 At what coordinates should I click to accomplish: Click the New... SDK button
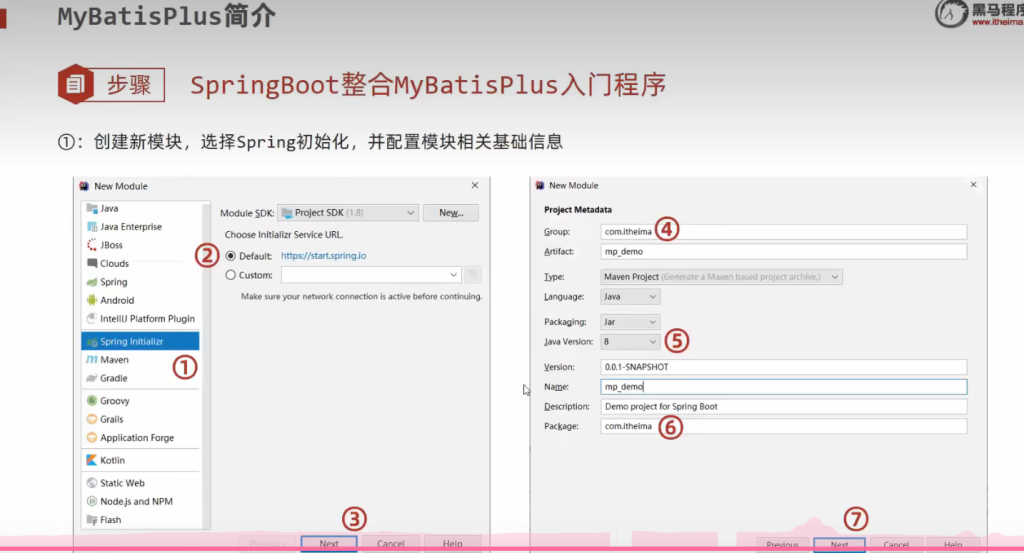(x=450, y=213)
